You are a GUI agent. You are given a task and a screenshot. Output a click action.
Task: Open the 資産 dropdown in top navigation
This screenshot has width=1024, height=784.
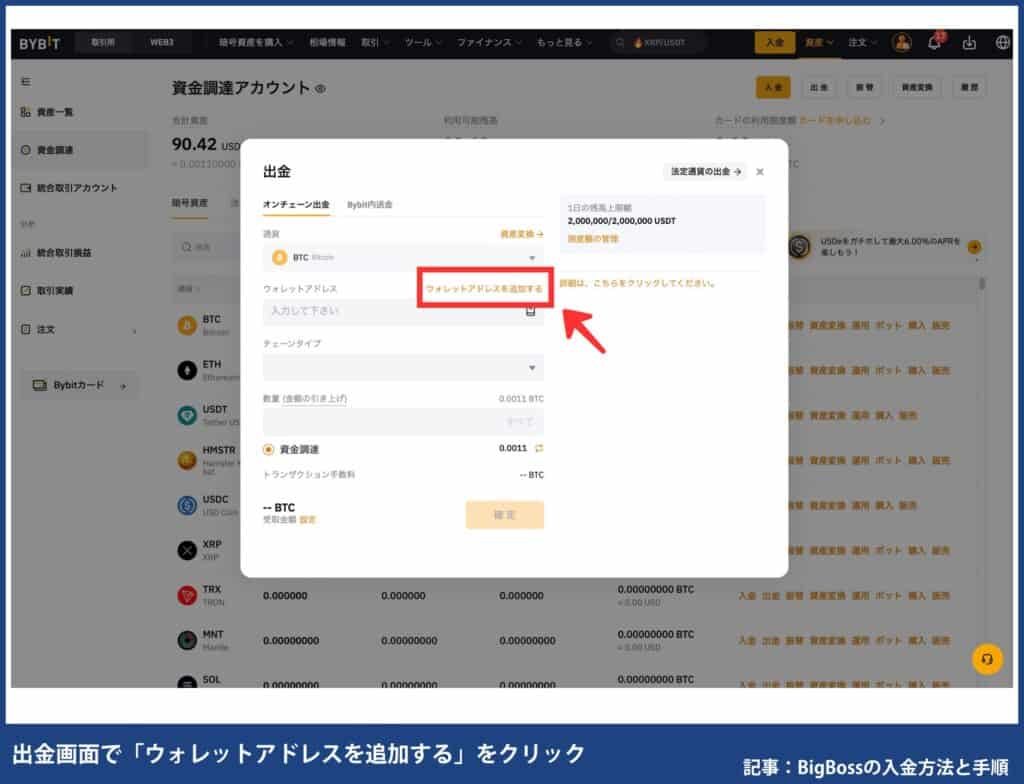[818, 43]
